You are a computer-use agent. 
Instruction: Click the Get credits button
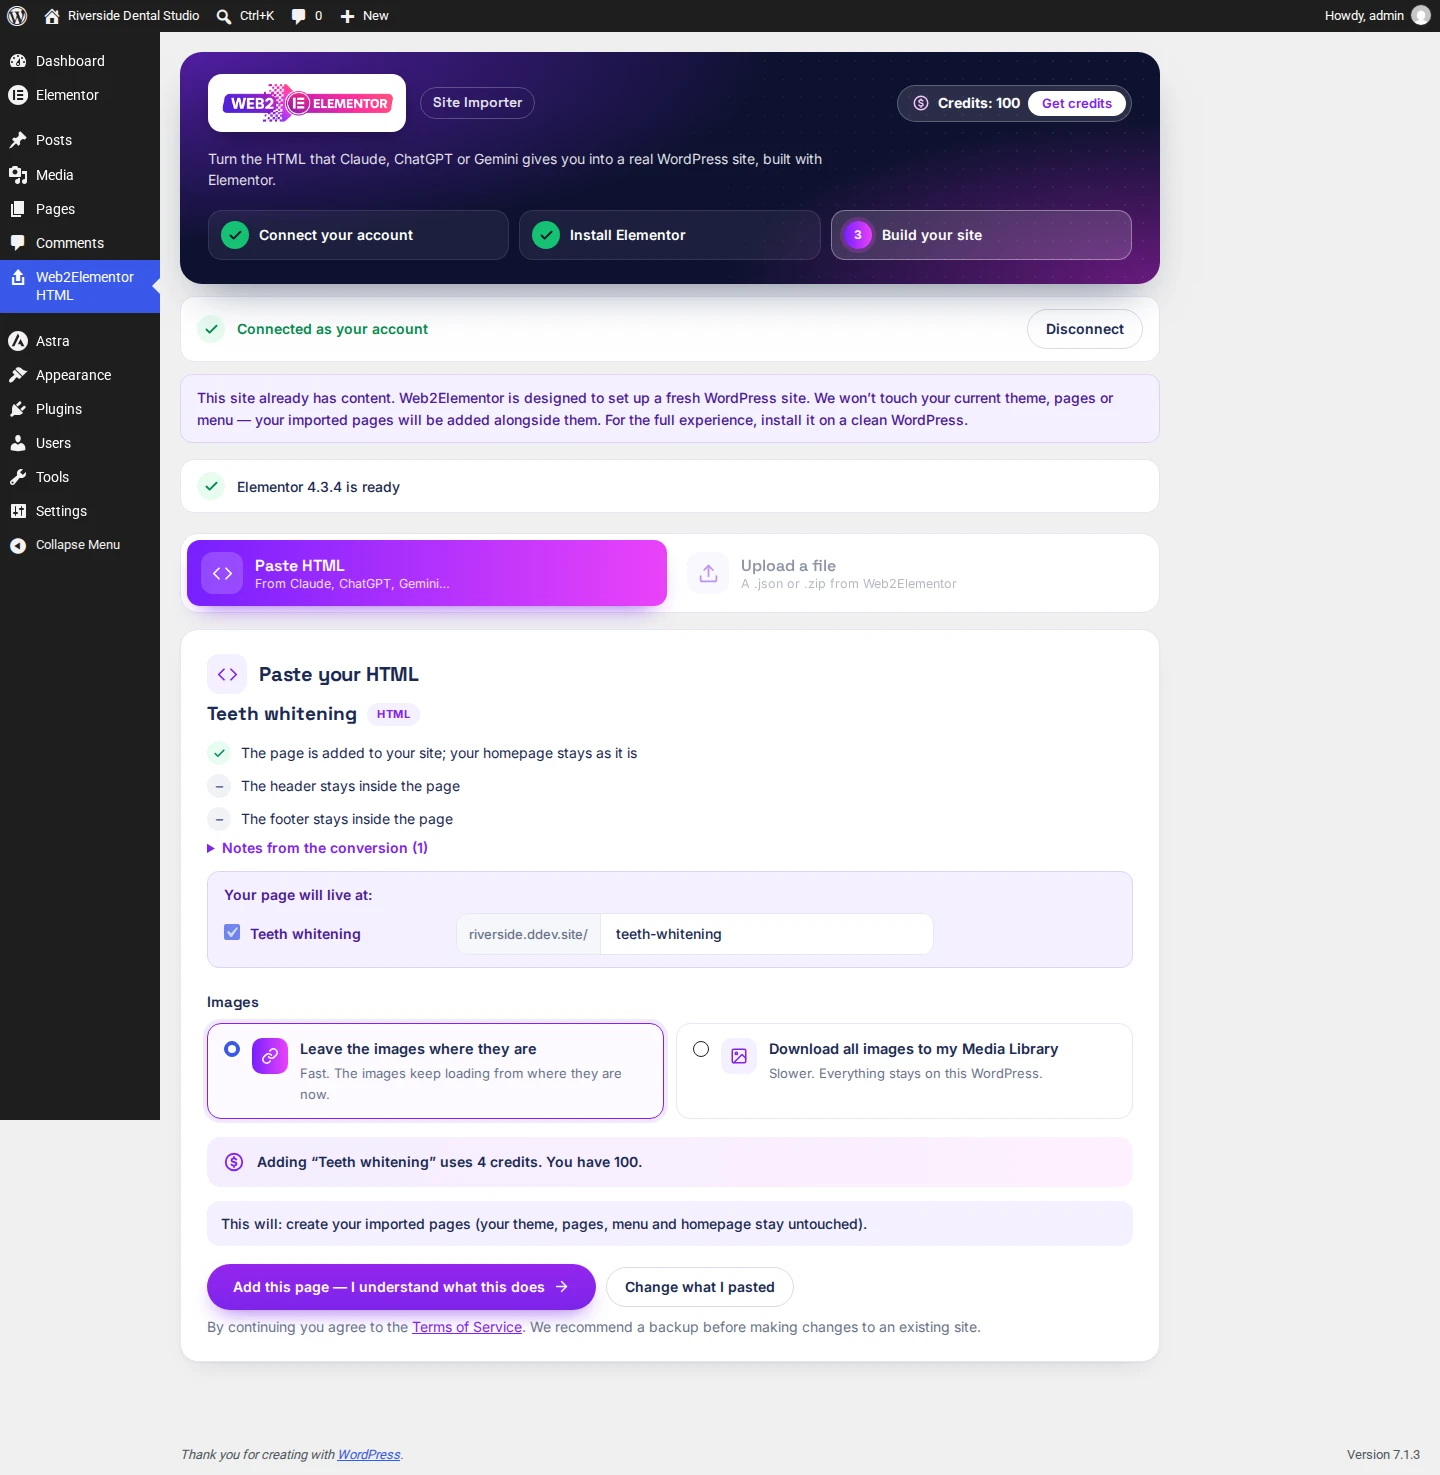click(1077, 103)
